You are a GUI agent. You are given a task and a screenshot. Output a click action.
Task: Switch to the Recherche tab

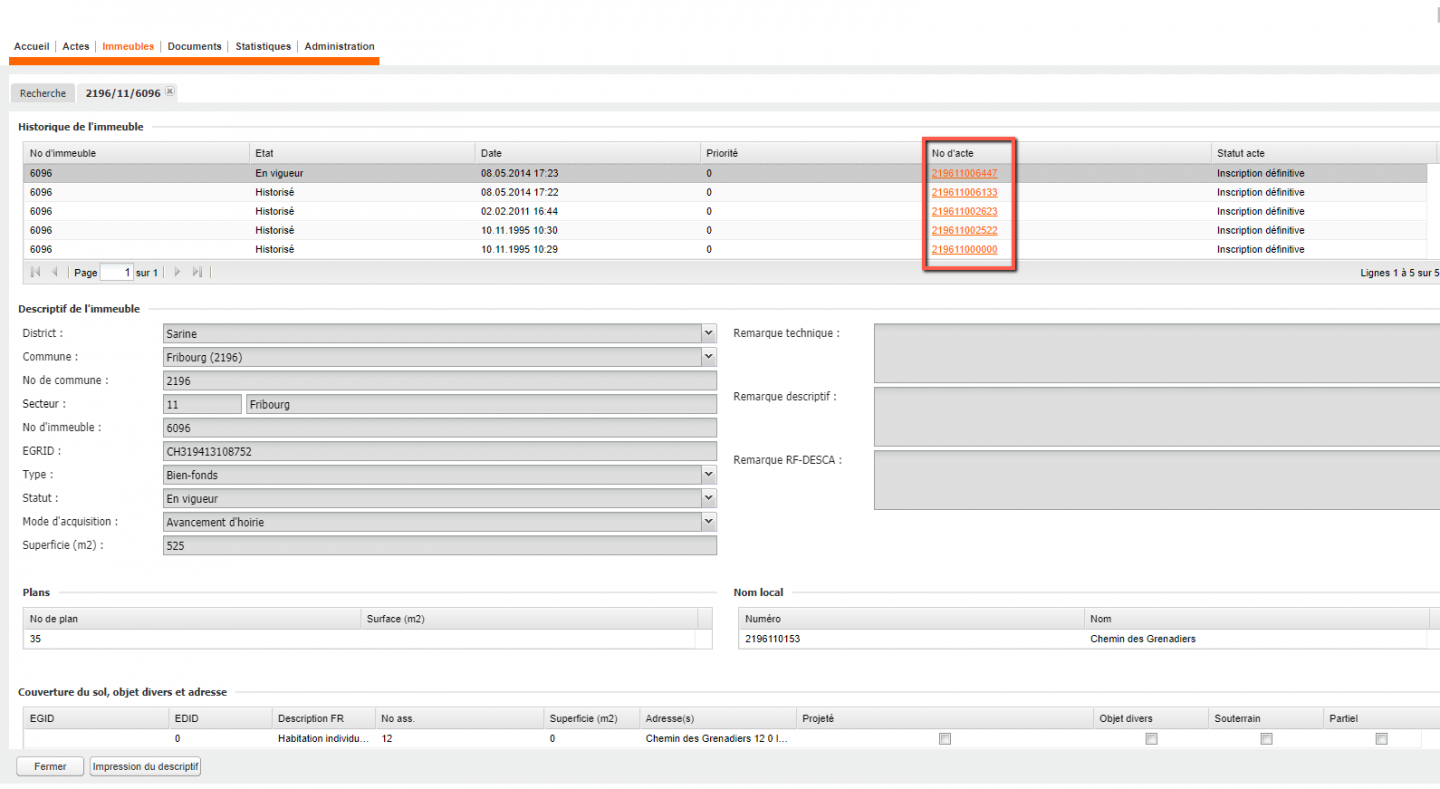[x=43, y=93]
